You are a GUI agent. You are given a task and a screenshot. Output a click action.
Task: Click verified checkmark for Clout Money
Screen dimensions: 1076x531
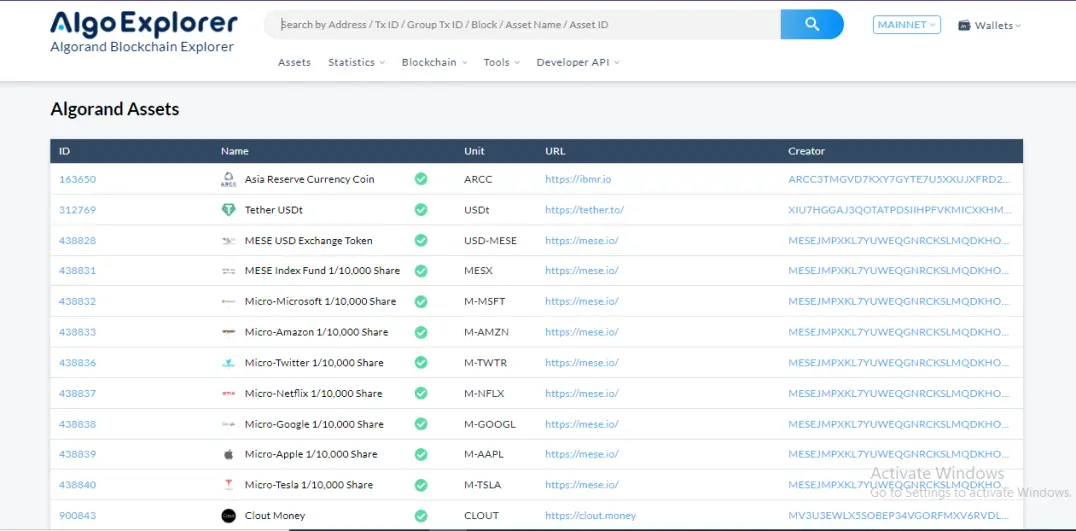click(421, 516)
